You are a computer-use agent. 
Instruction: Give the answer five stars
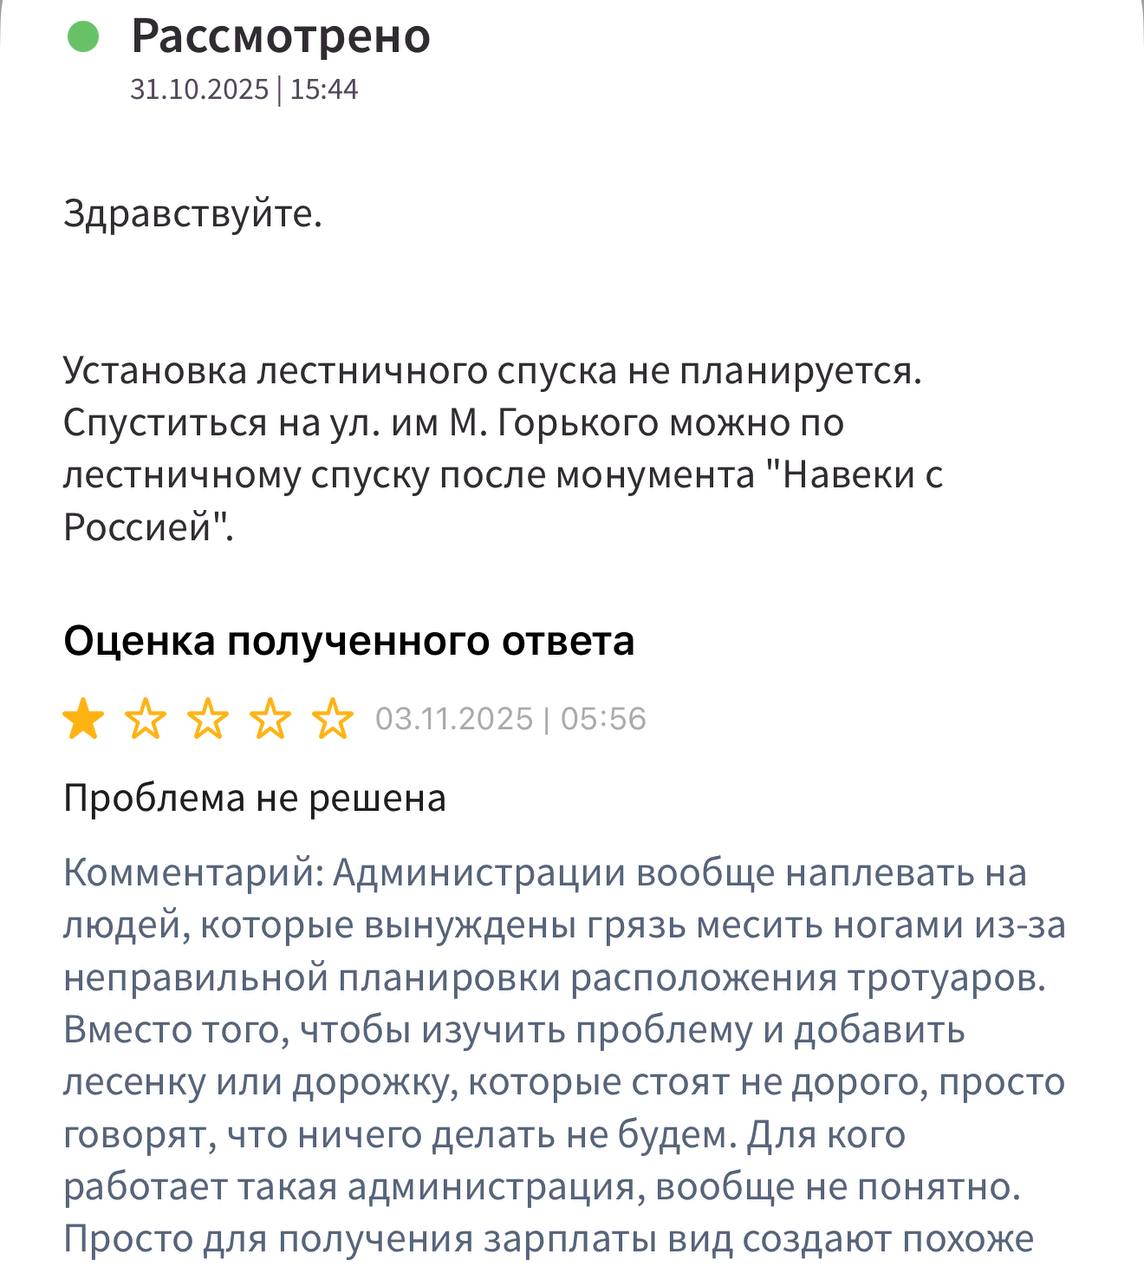click(x=332, y=719)
